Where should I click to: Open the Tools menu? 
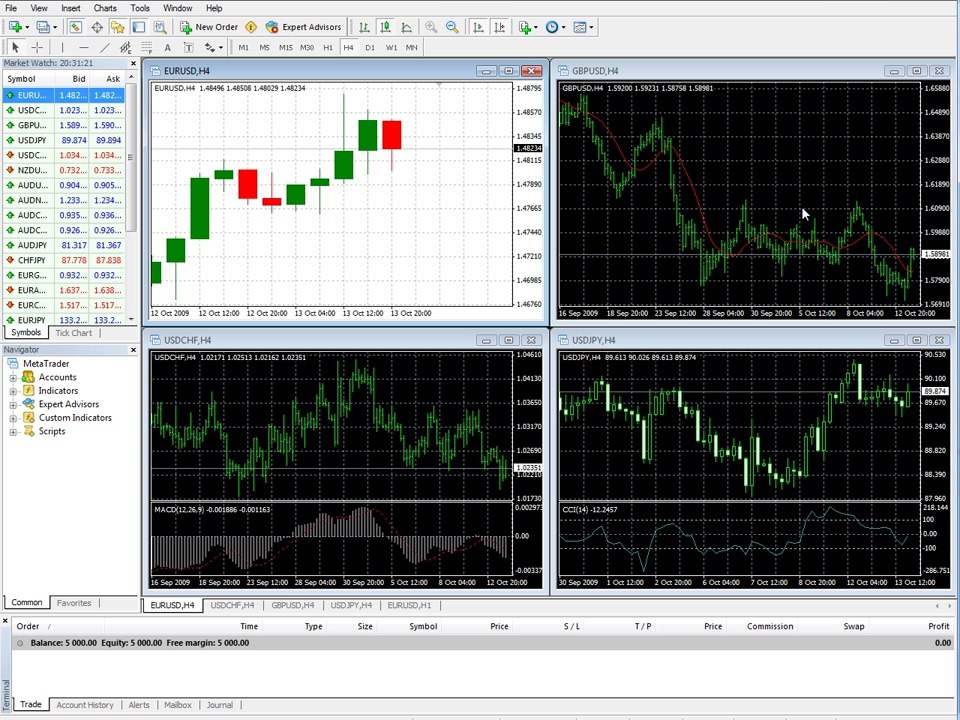pos(140,8)
